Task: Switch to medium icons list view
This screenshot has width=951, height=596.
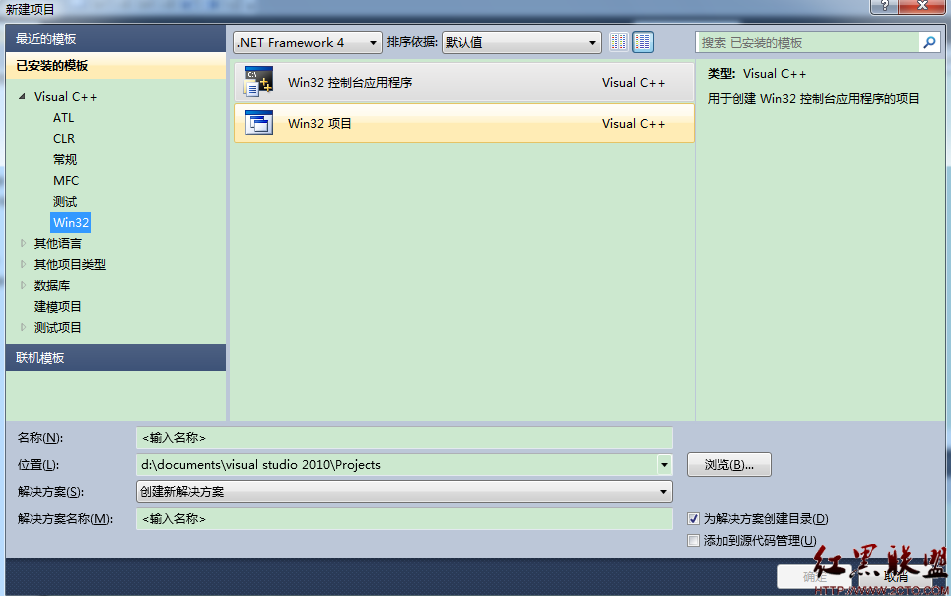Action: pos(643,42)
